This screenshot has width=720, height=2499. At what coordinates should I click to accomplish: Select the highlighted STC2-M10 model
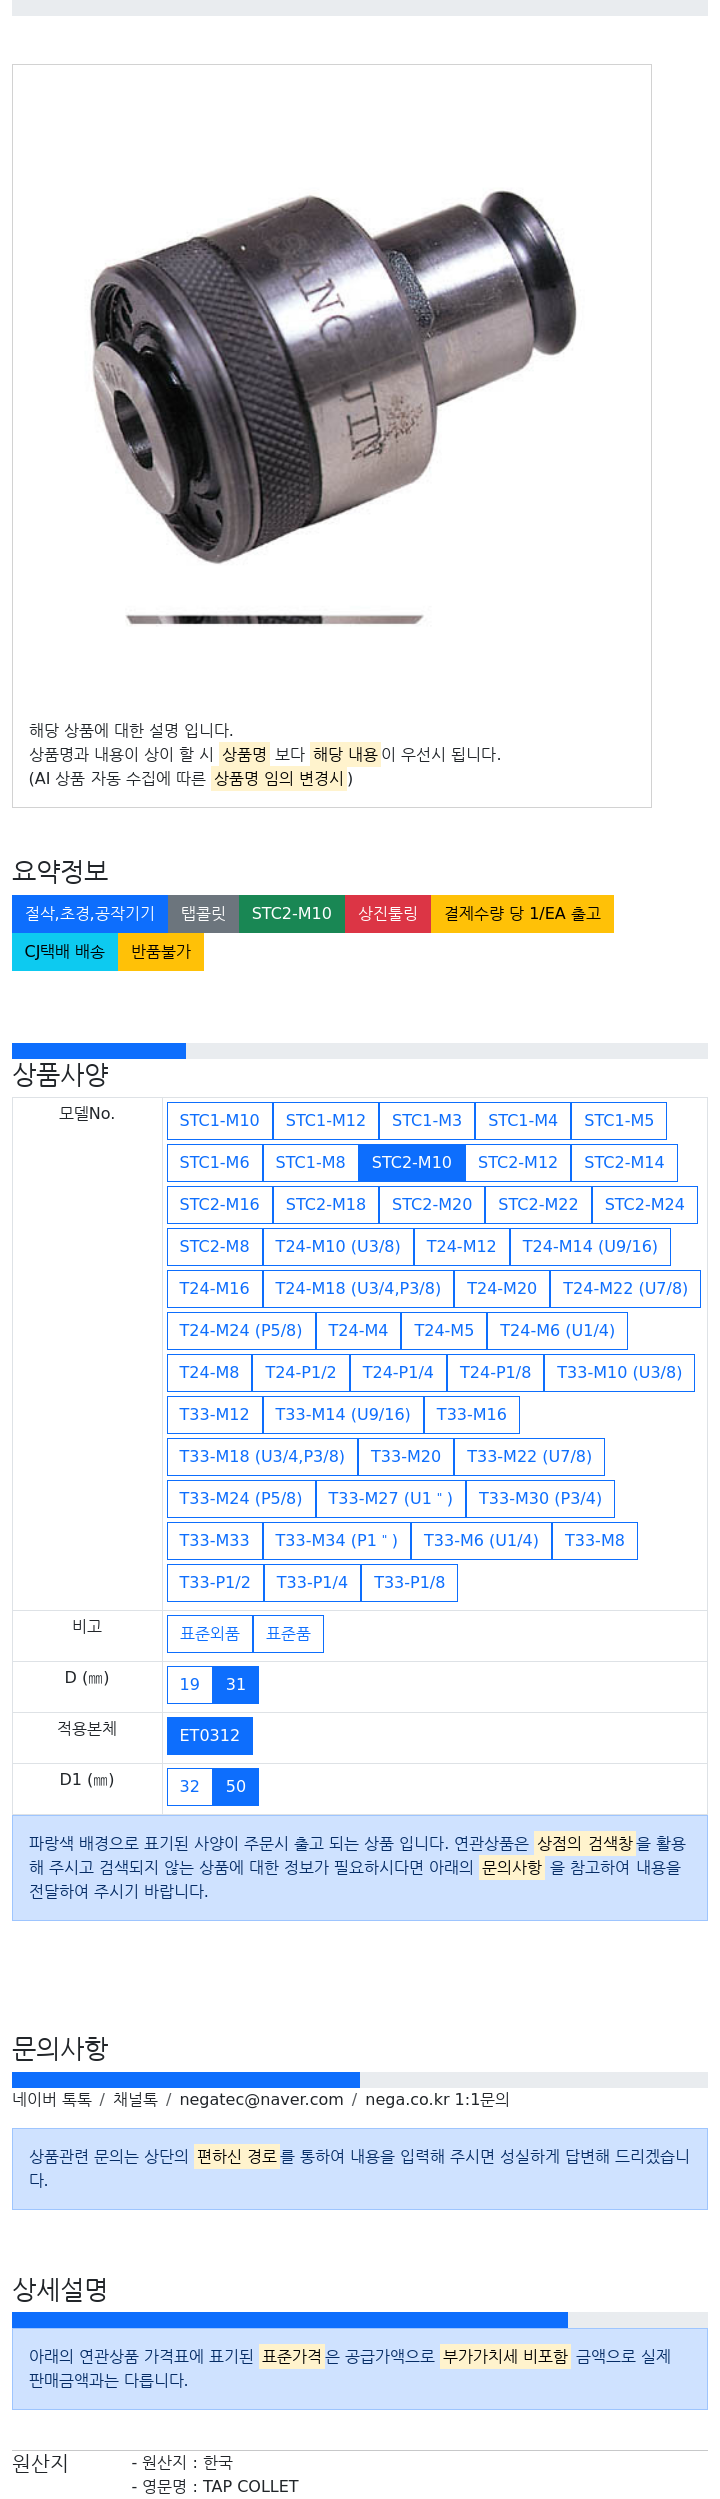click(x=411, y=1162)
